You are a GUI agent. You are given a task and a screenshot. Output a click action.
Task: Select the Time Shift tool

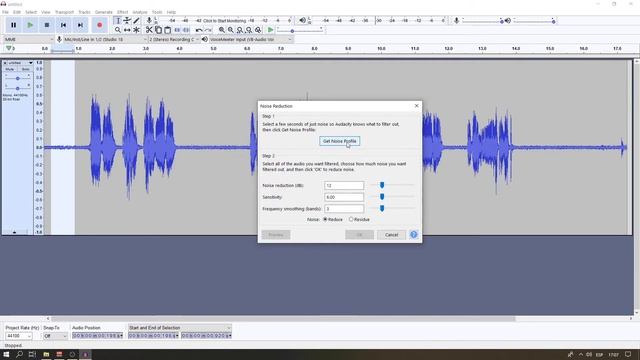pyautogui.click(x=127, y=30)
